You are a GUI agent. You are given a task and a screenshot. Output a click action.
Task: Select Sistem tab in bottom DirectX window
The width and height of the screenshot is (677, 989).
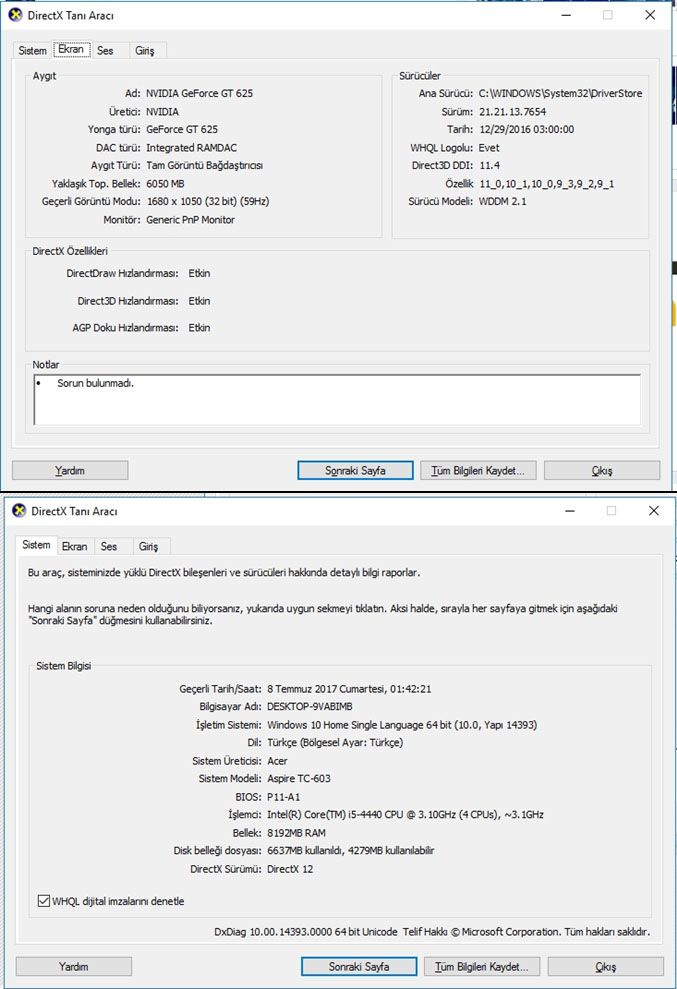click(36, 545)
